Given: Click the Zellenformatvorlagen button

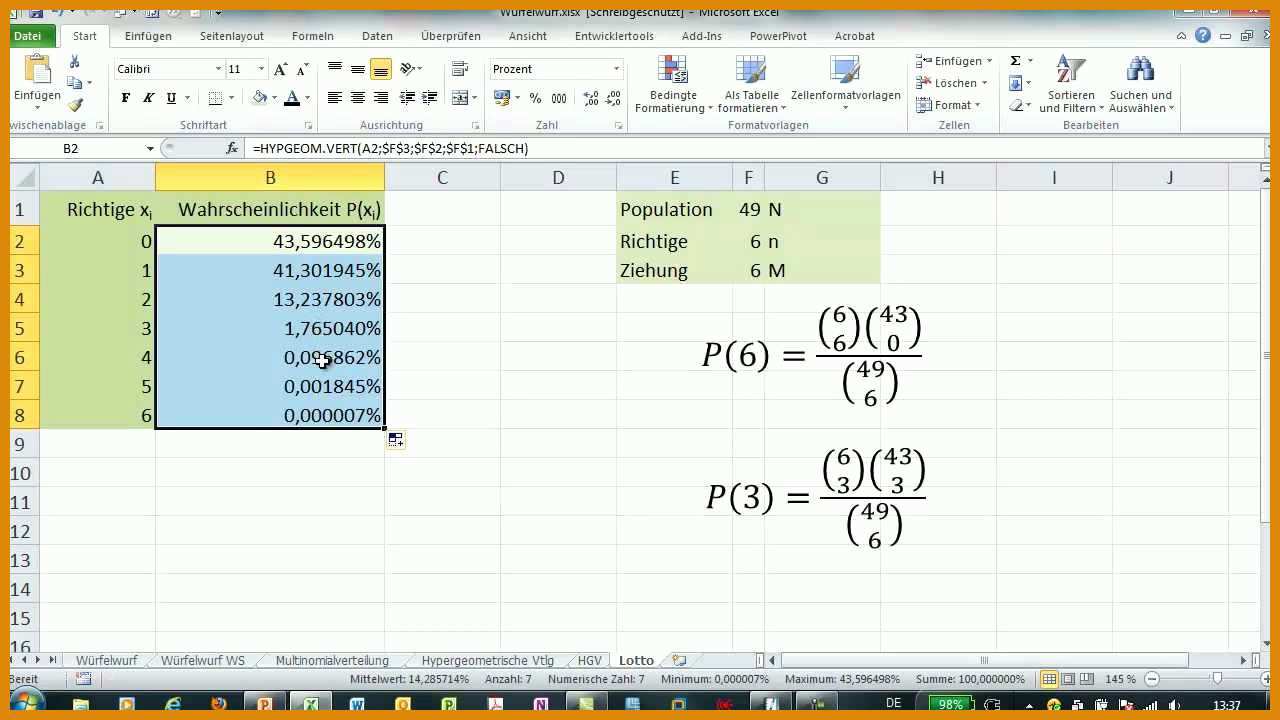Looking at the screenshot, I should pyautogui.click(x=845, y=84).
